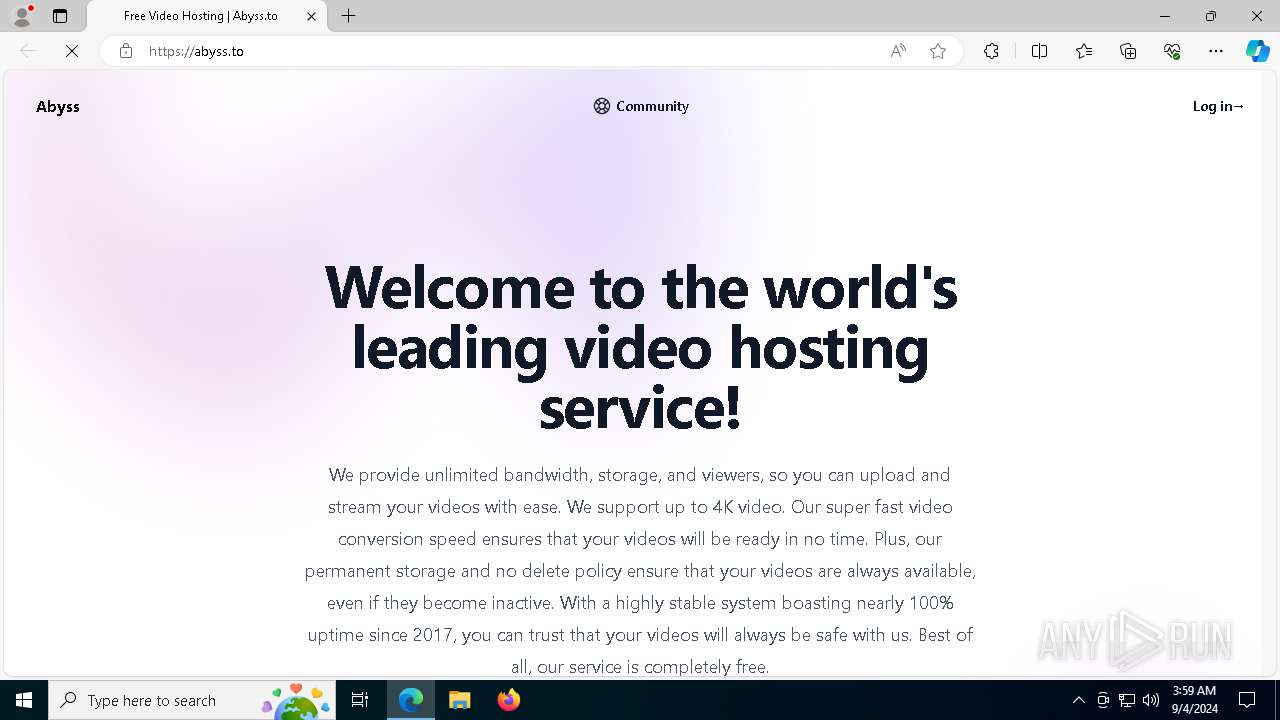Add this page to favorites star

(x=938, y=51)
